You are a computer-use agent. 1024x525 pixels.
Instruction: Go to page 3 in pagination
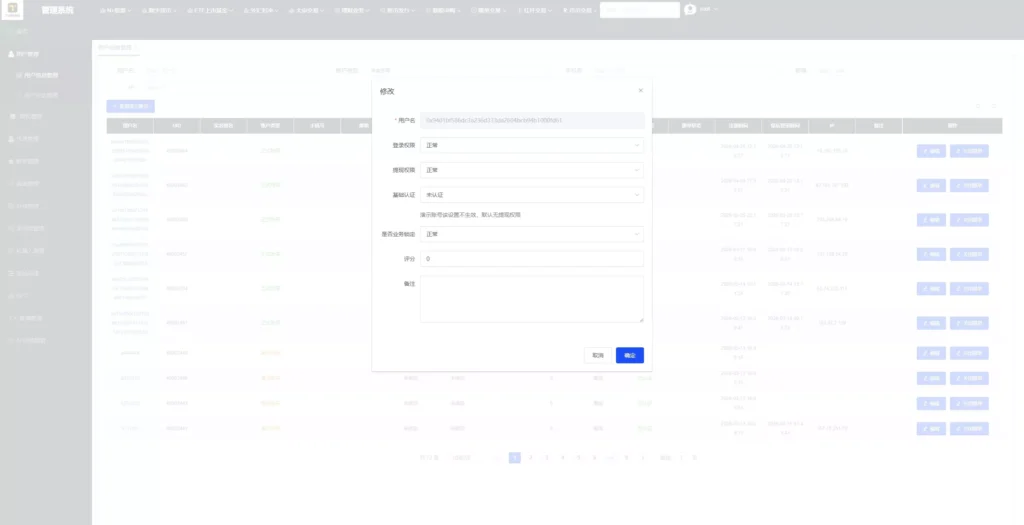(x=547, y=458)
